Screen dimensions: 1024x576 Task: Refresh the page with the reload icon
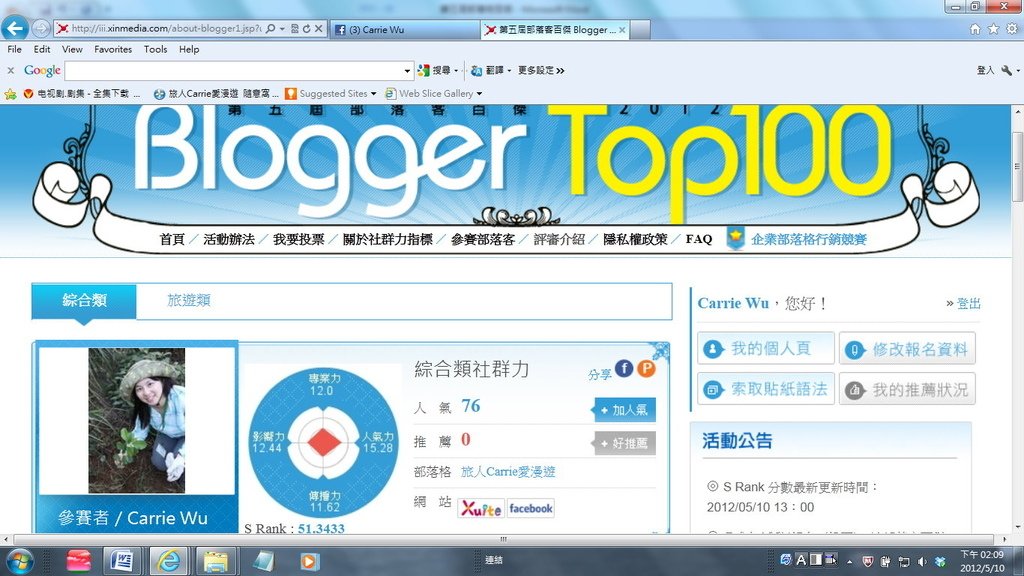pos(306,29)
